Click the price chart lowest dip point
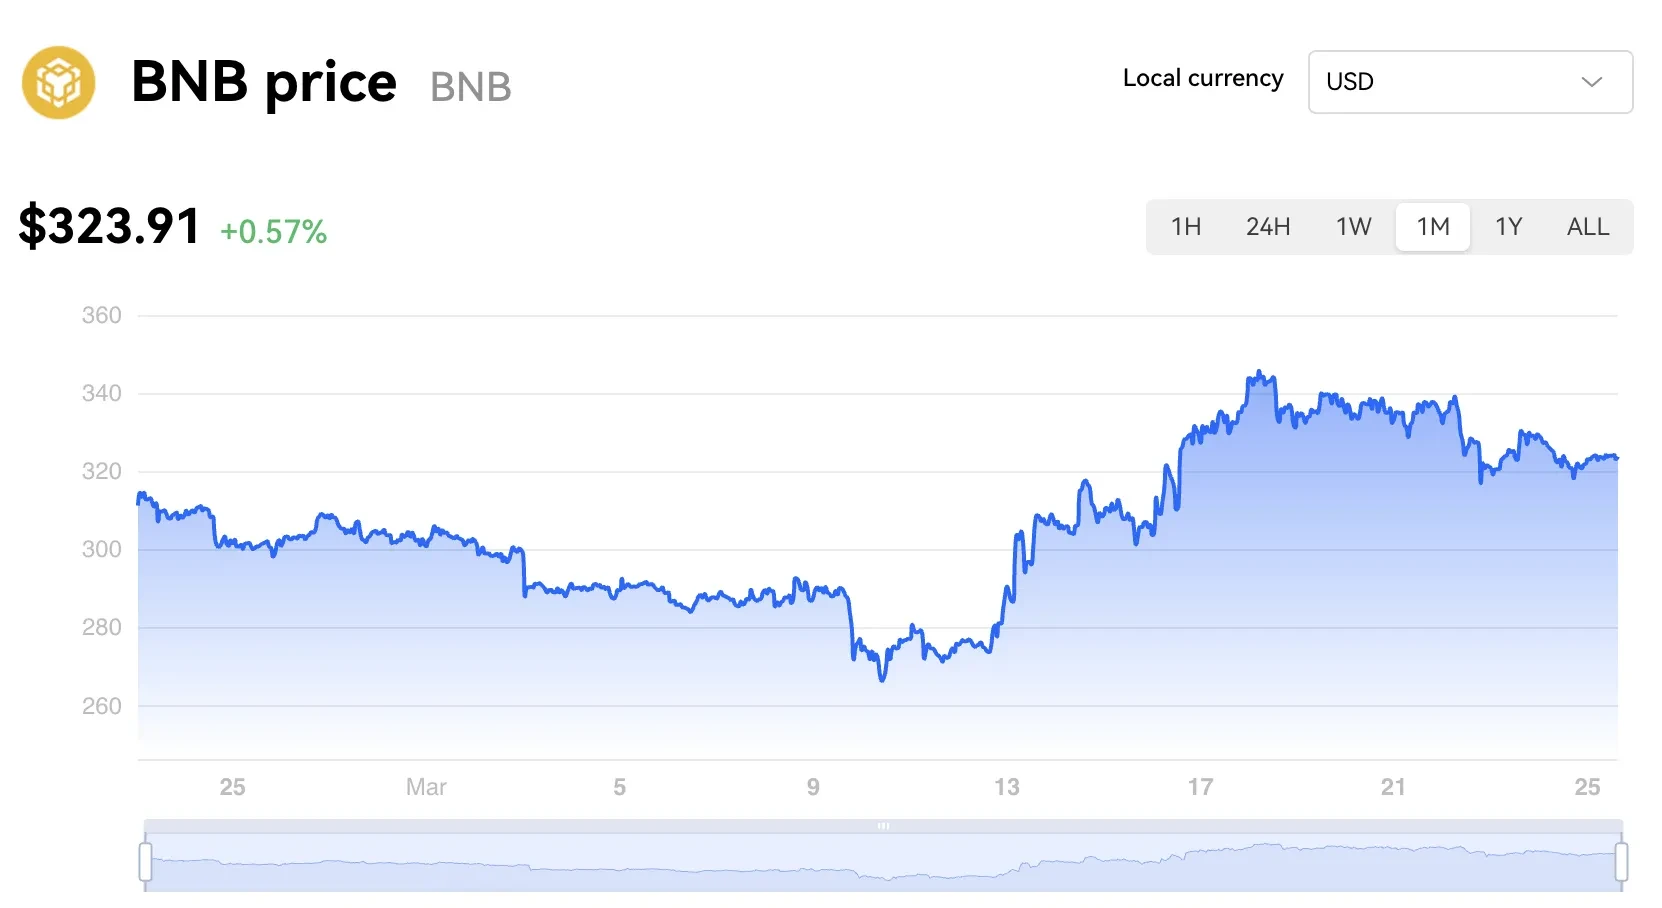Viewport: 1662px width, 908px height. pyautogui.click(x=882, y=679)
